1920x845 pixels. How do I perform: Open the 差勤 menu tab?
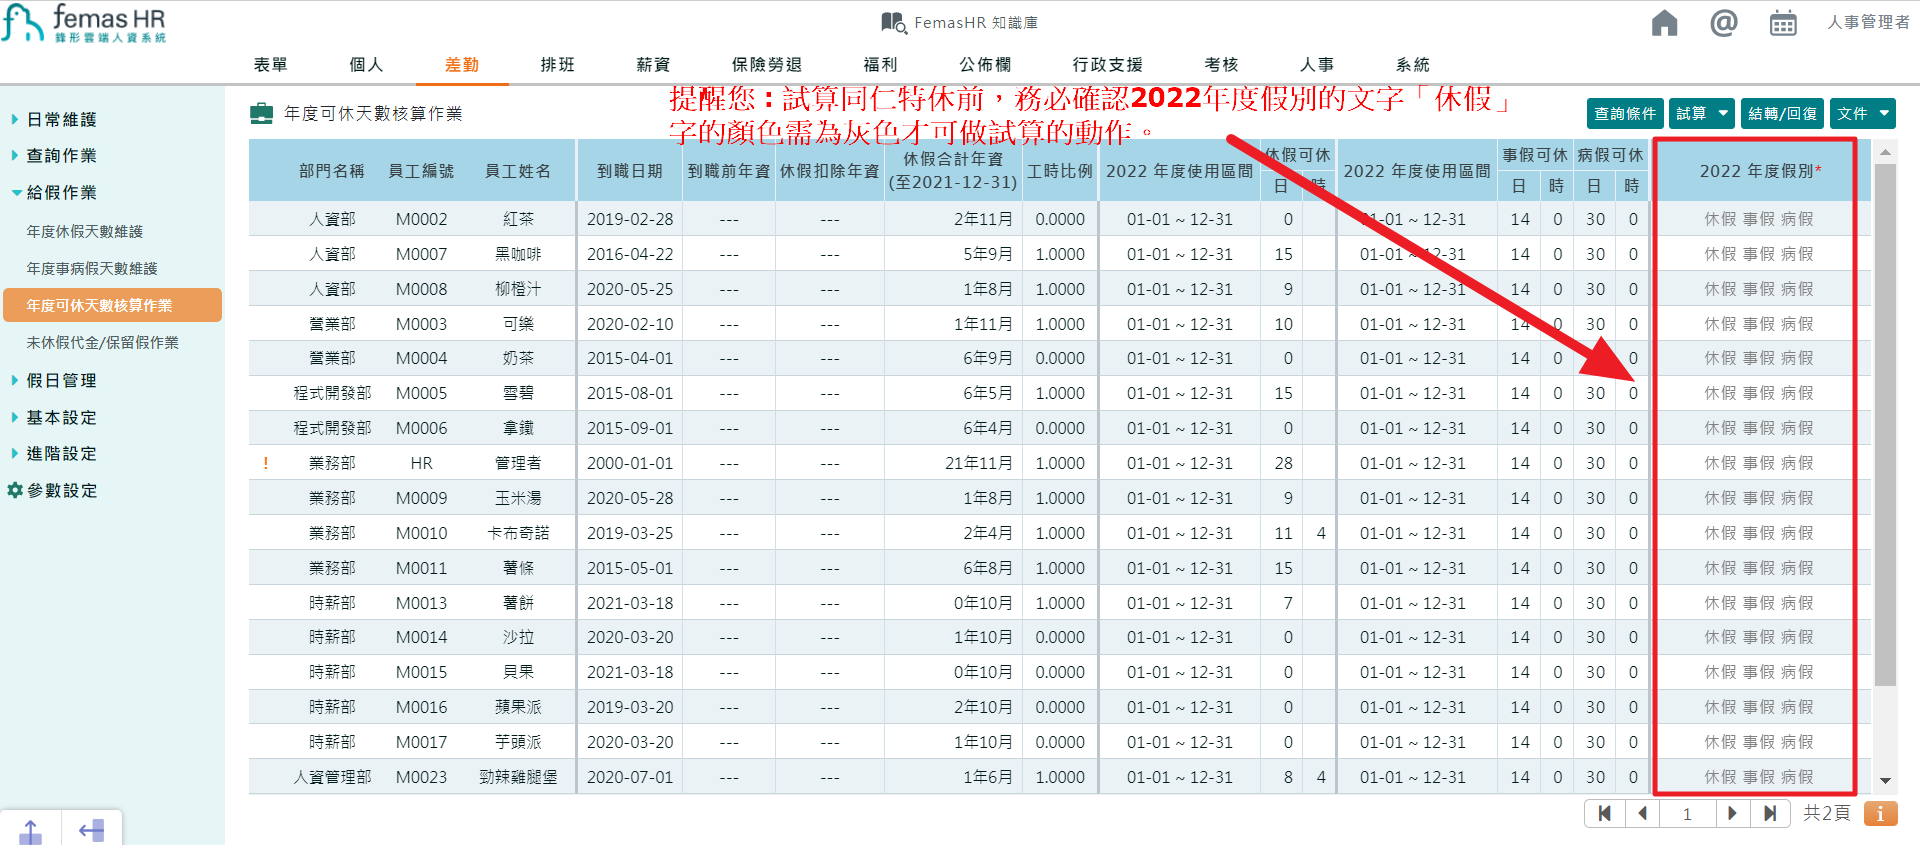461,64
